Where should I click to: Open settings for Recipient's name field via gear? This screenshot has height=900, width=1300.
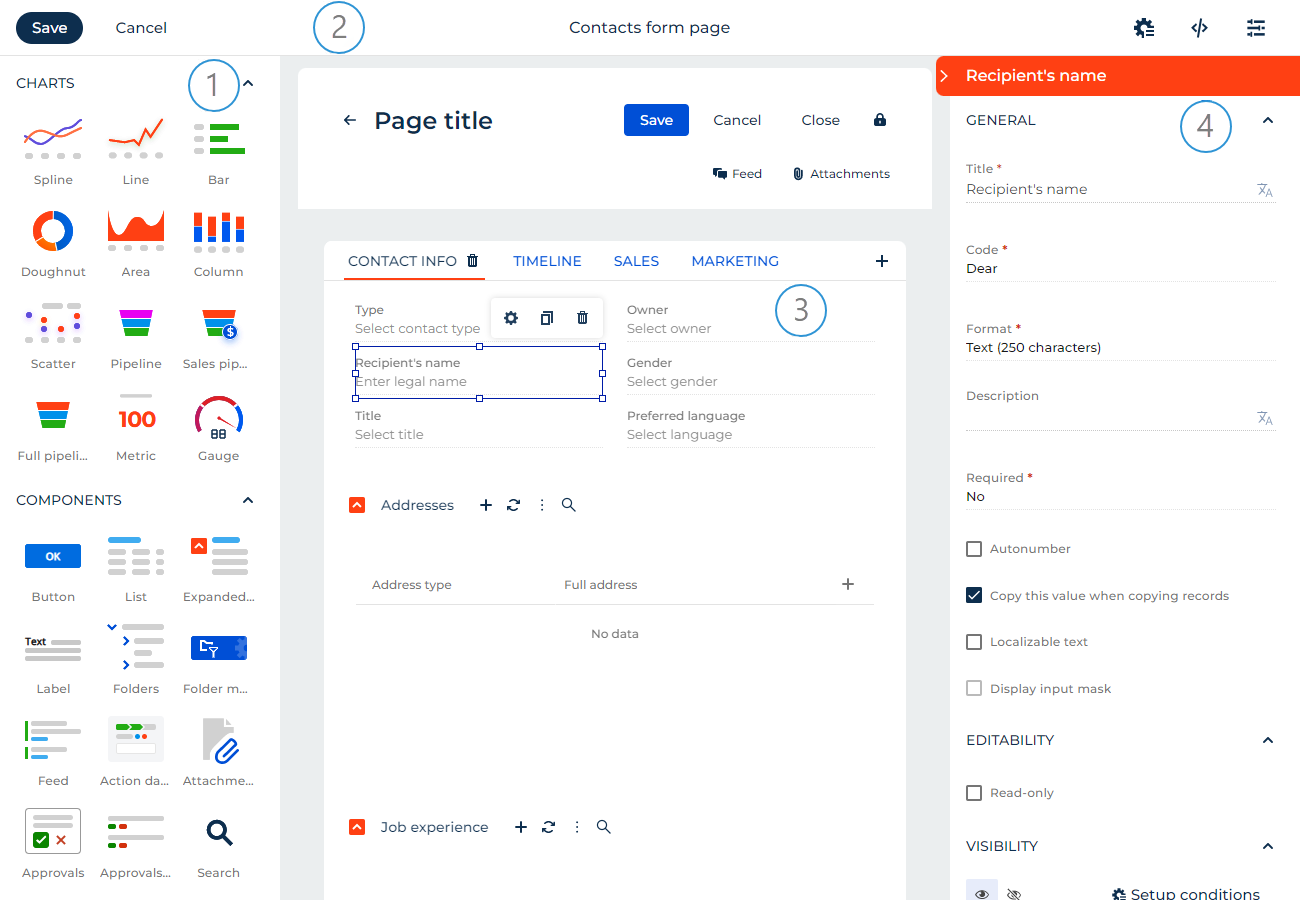(x=511, y=317)
